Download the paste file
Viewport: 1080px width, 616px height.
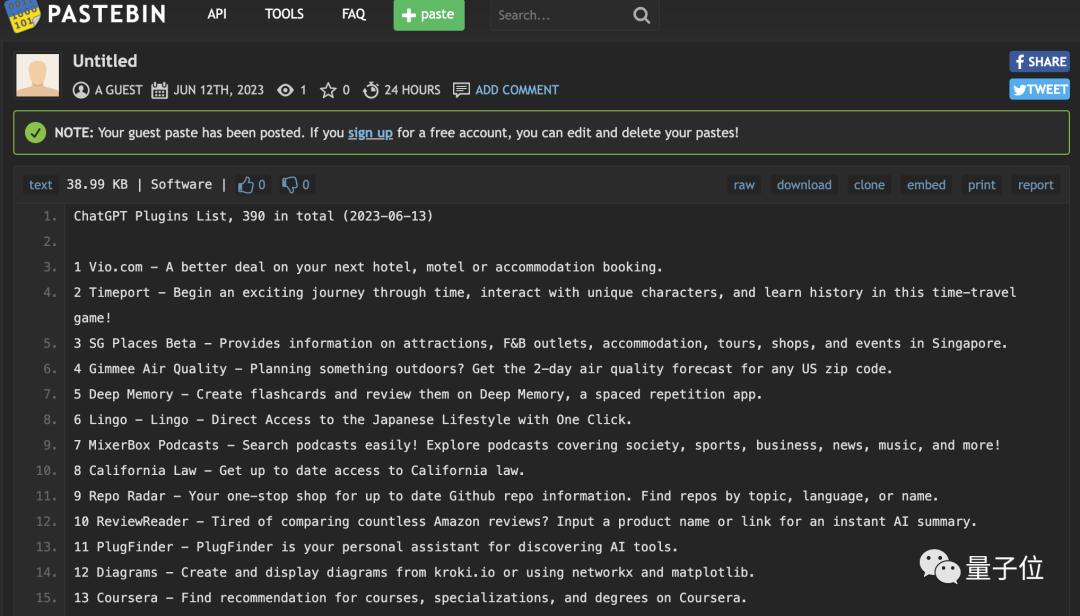tap(804, 185)
